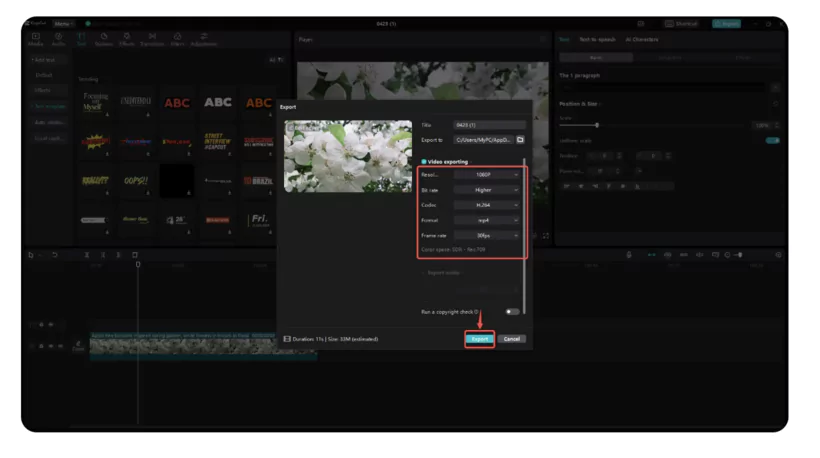Click the Export button in the dialog
The width and height of the screenshot is (820, 458).
tap(479, 339)
